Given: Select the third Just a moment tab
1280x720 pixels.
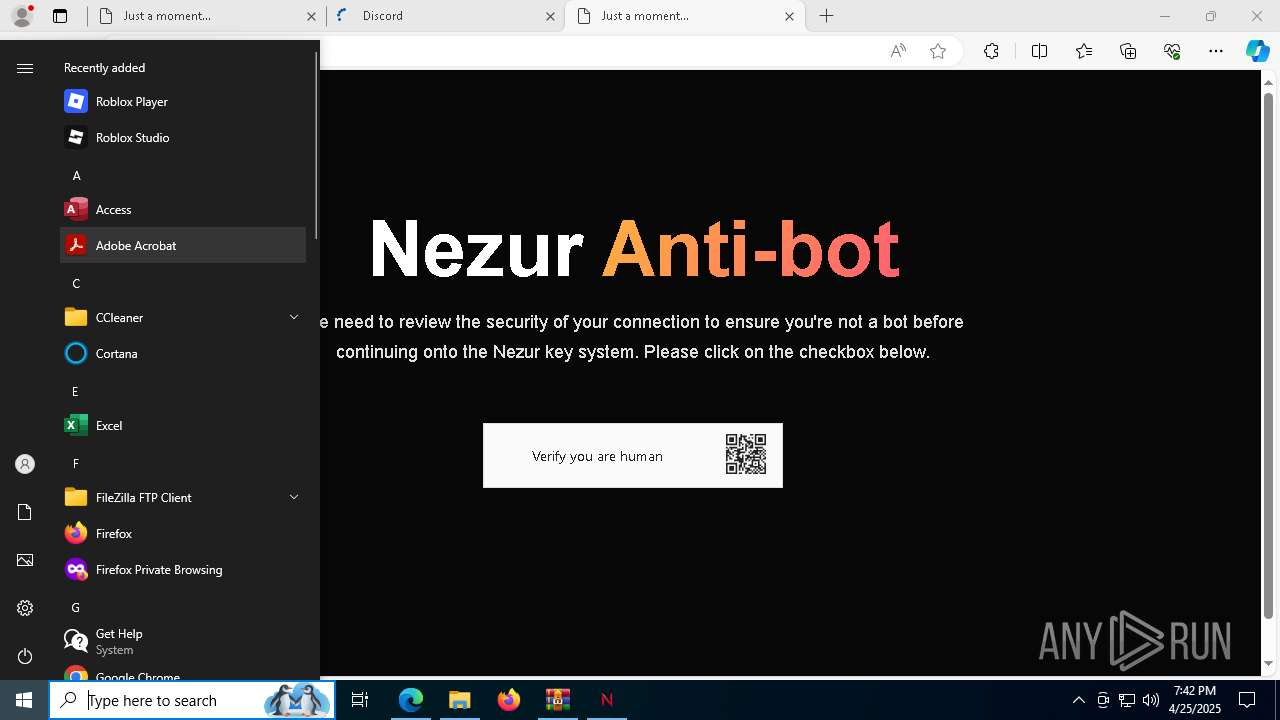Looking at the screenshot, I should (685, 16).
